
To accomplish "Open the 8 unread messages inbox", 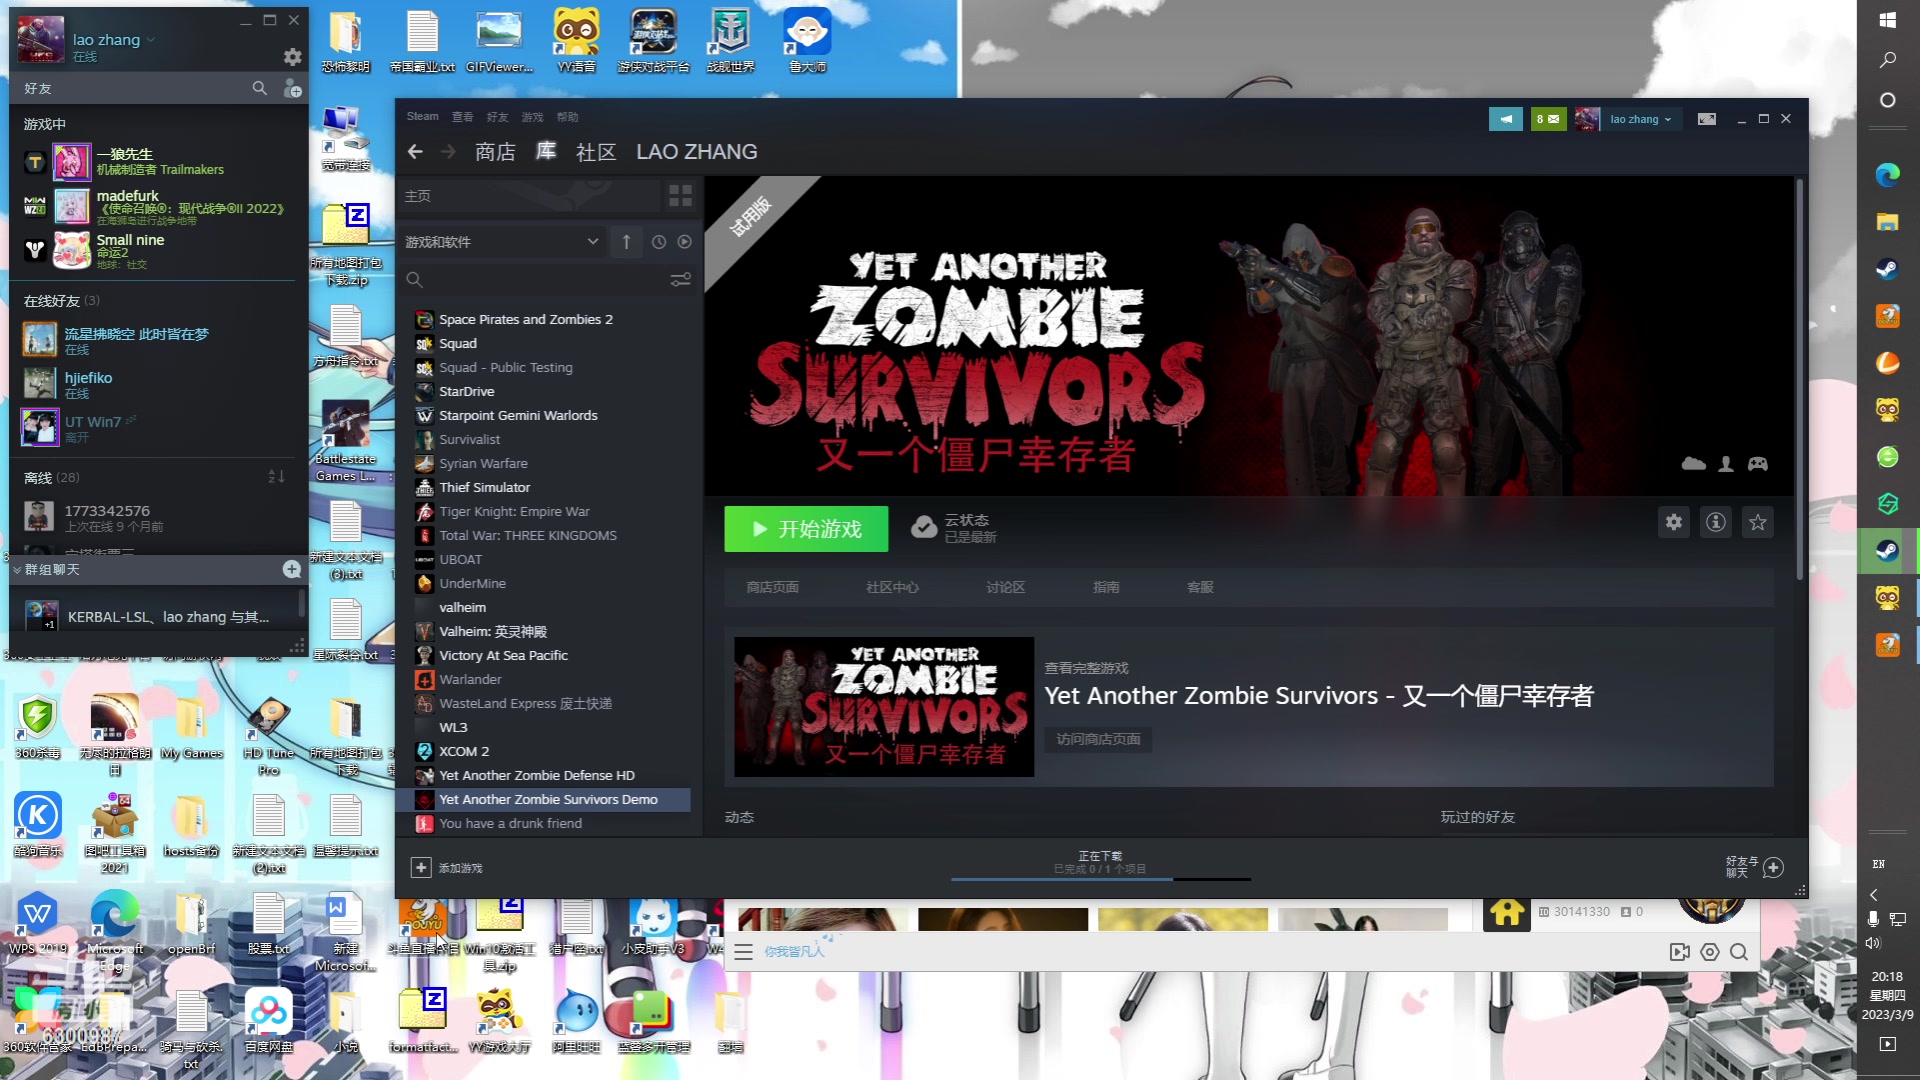I will click(1548, 119).
